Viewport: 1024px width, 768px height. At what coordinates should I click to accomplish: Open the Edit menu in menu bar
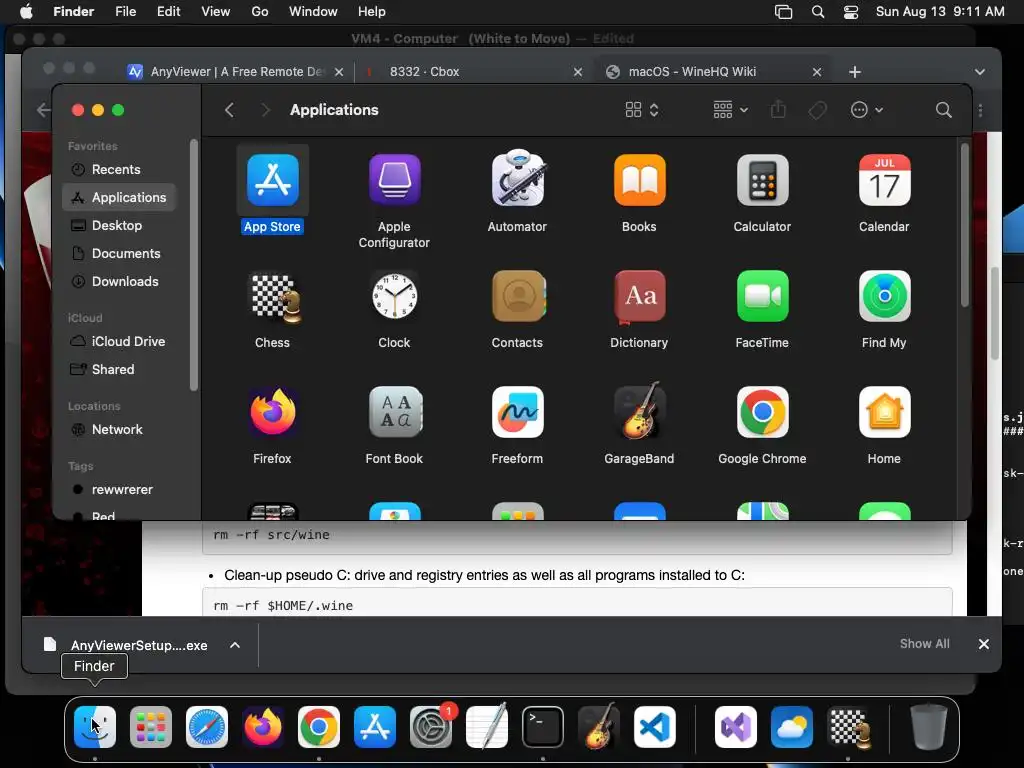pos(168,12)
